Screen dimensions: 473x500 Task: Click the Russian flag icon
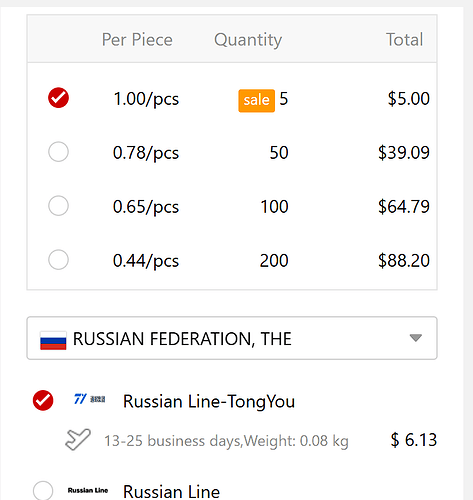pyautogui.click(x=53, y=340)
